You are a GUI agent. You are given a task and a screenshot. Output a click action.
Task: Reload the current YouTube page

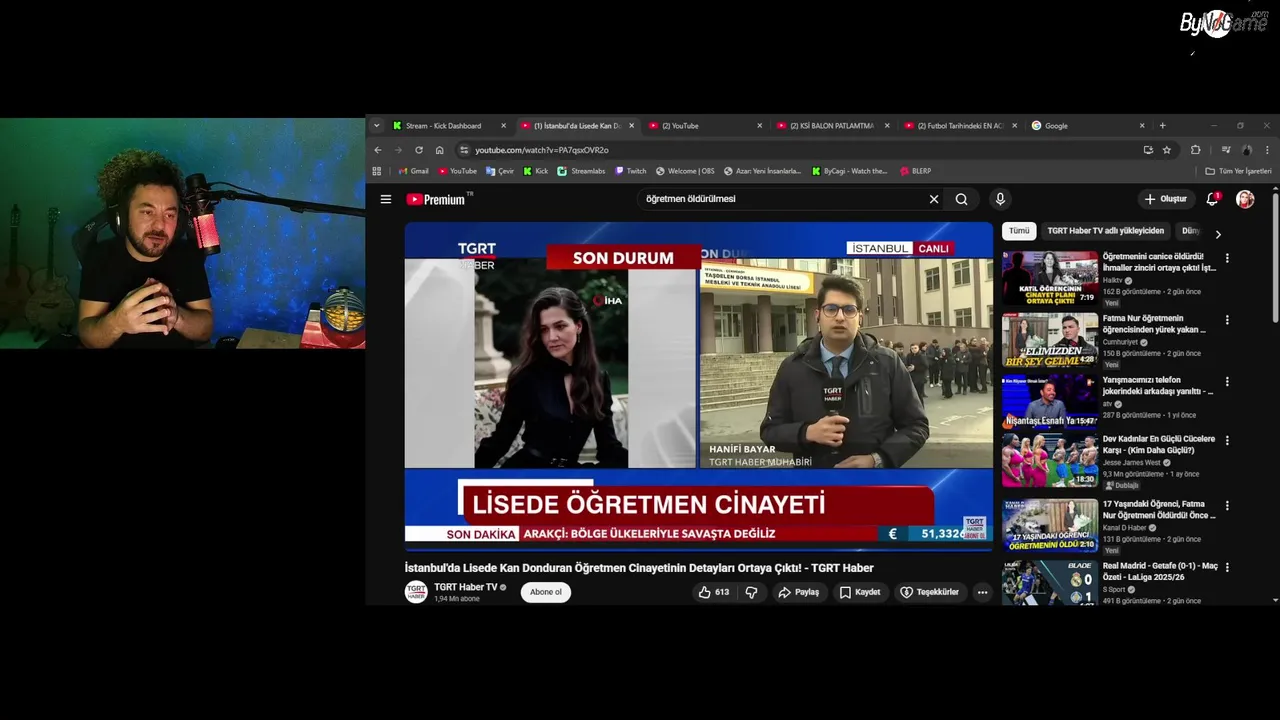tap(419, 150)
